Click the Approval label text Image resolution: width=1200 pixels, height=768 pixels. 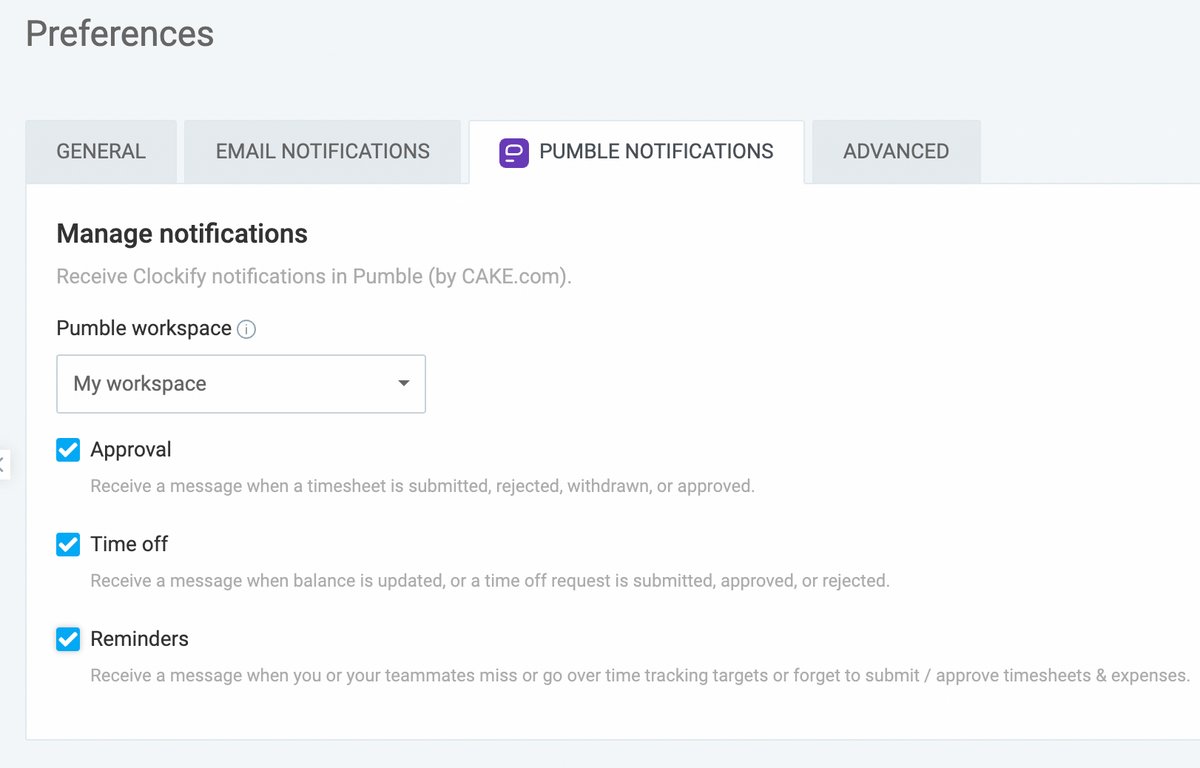(x=131, y=450)
